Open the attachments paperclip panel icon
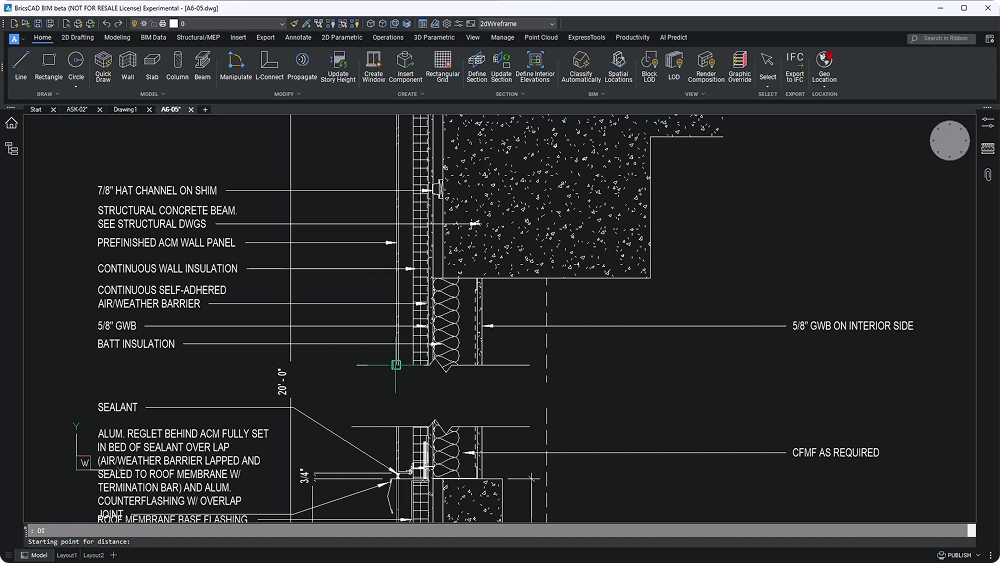 point(988,174)
